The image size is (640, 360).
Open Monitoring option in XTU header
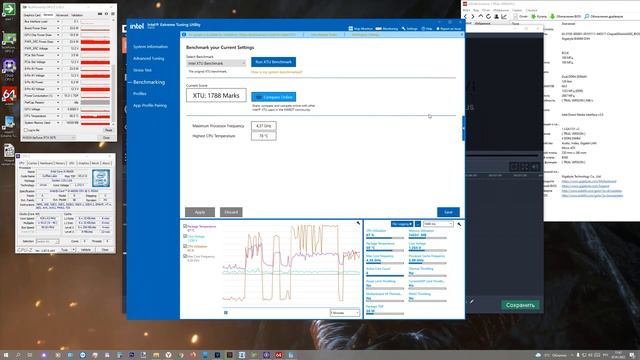click(x=387, y=29)
